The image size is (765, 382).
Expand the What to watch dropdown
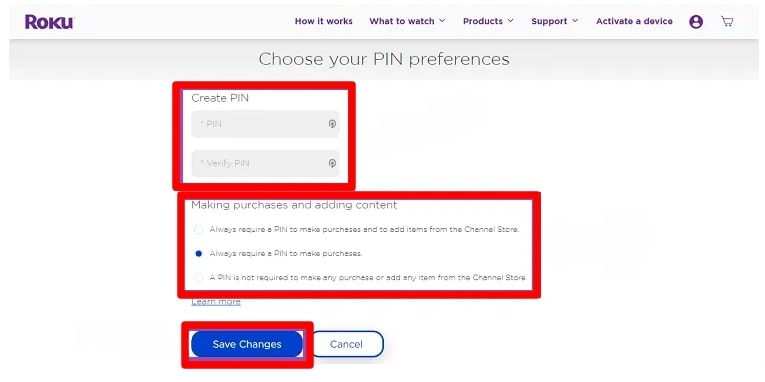click(x=407, y=21)
